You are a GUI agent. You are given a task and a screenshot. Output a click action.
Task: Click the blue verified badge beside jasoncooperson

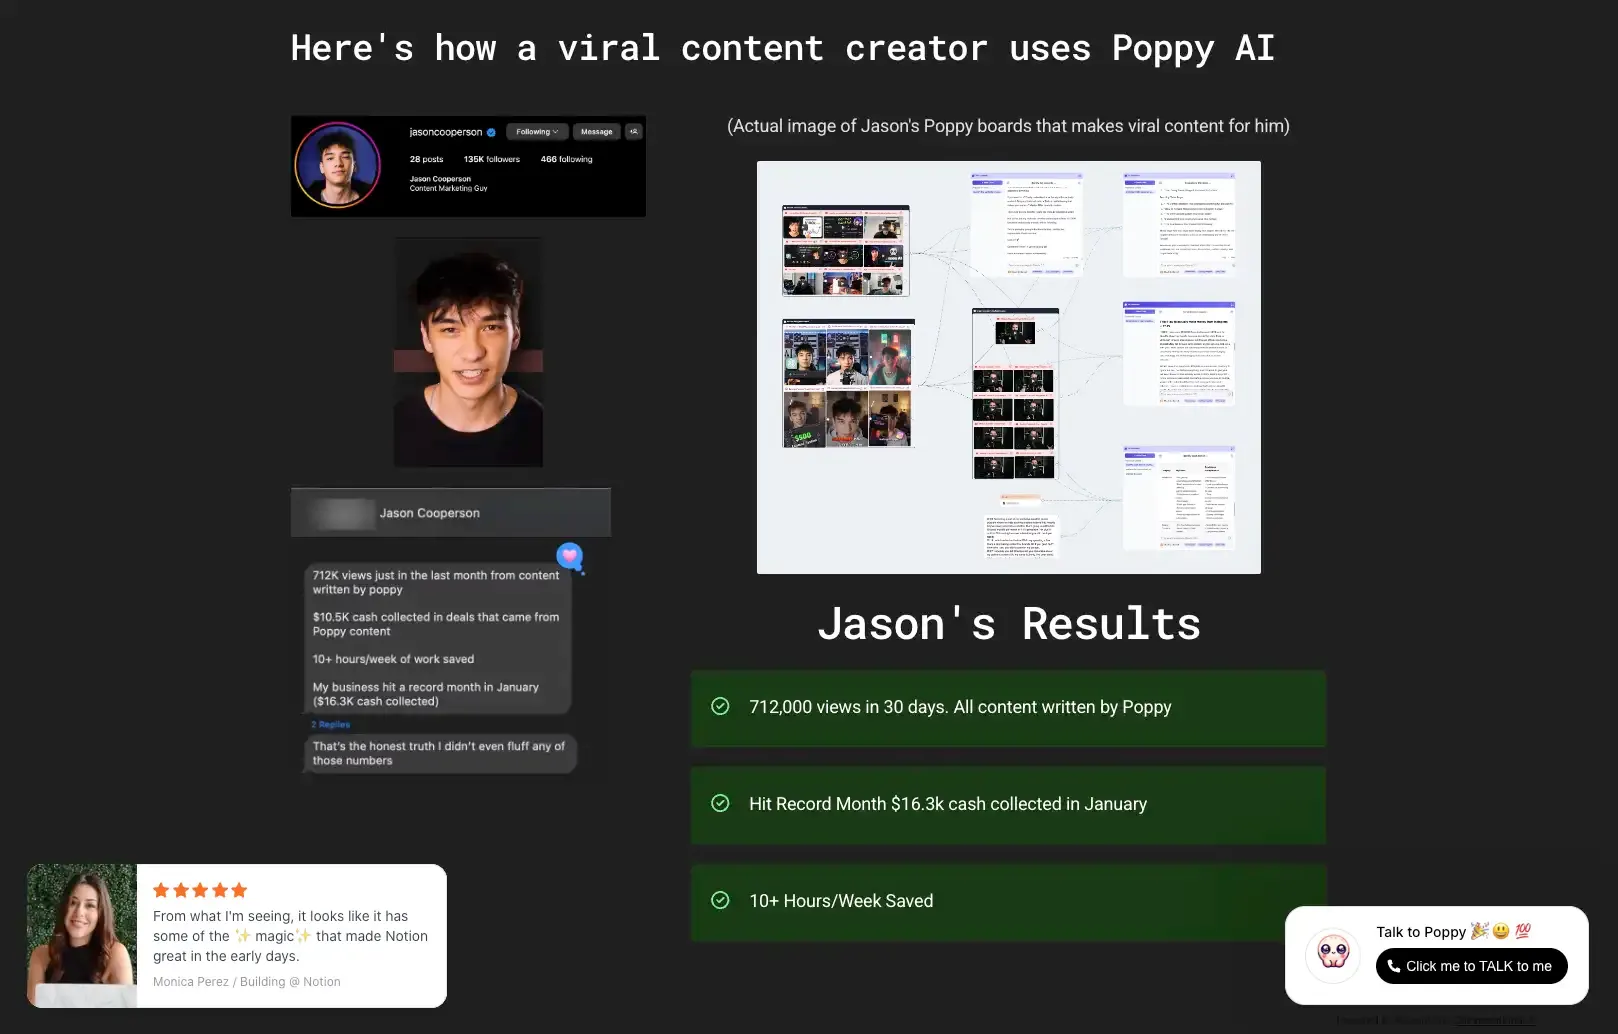coord(491,132)
